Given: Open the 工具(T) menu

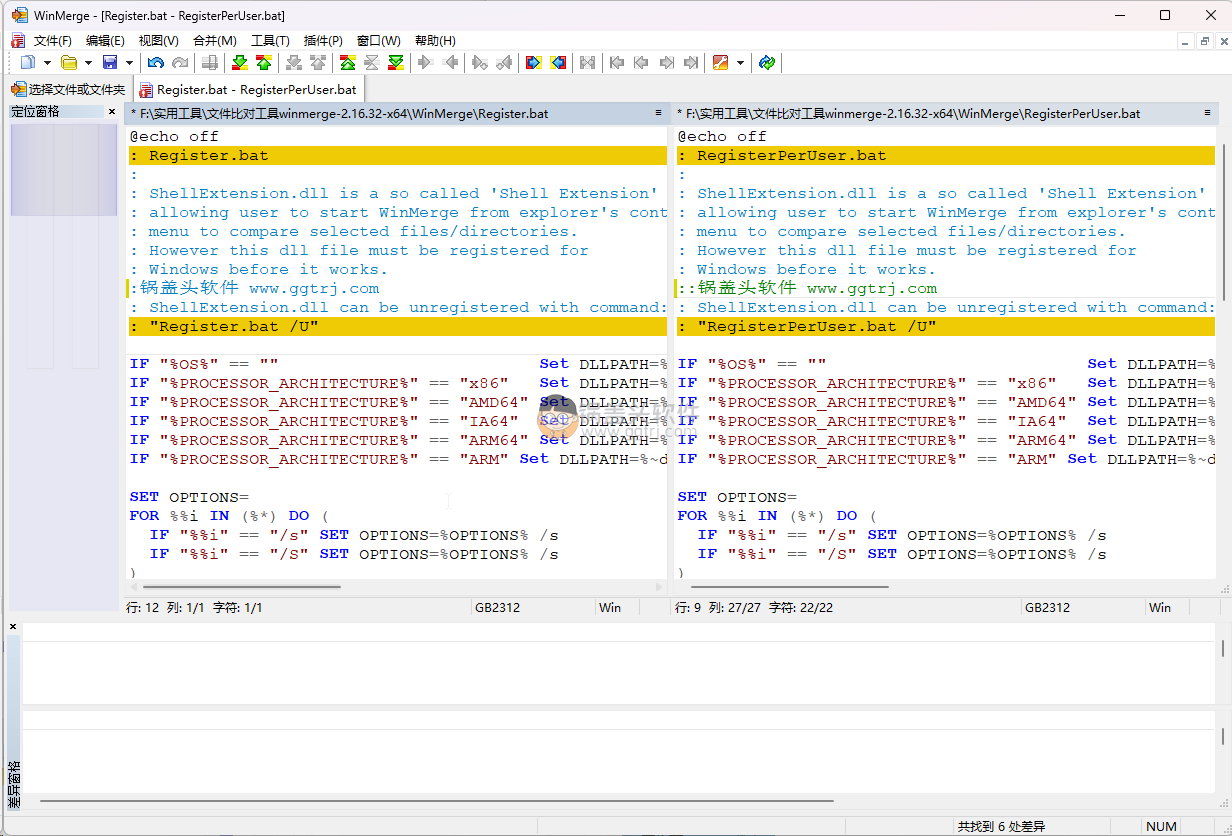Looking at the screenshot, I should point(270,41).
